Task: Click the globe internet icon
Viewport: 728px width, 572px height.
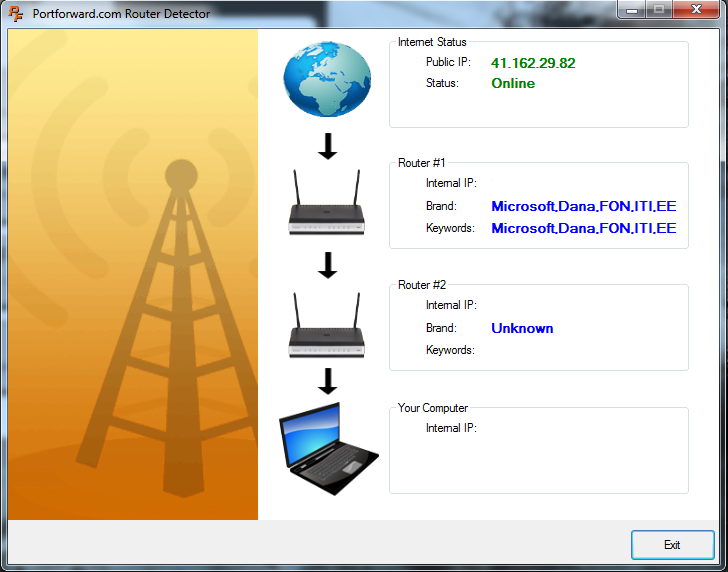Action: (326, 84)
